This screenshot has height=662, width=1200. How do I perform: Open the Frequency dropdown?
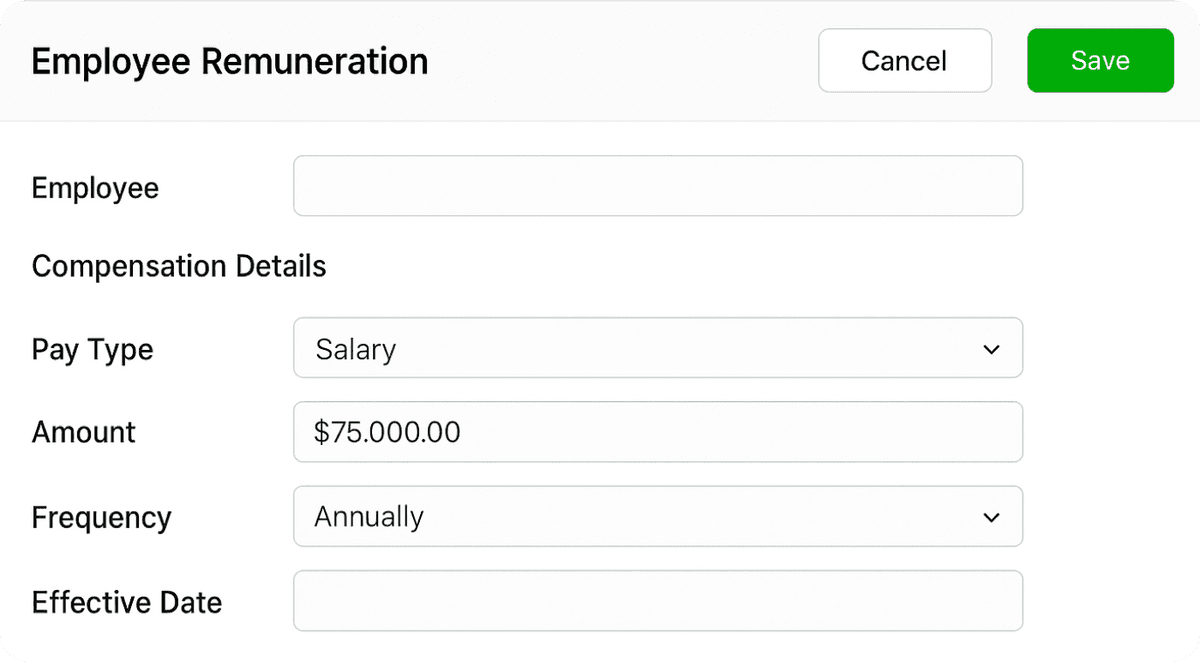point(657,516)
